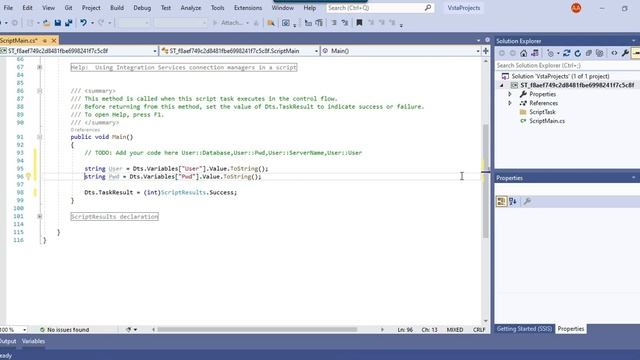
Task: Click the pending changes filter icon
Action: point(550,53)
